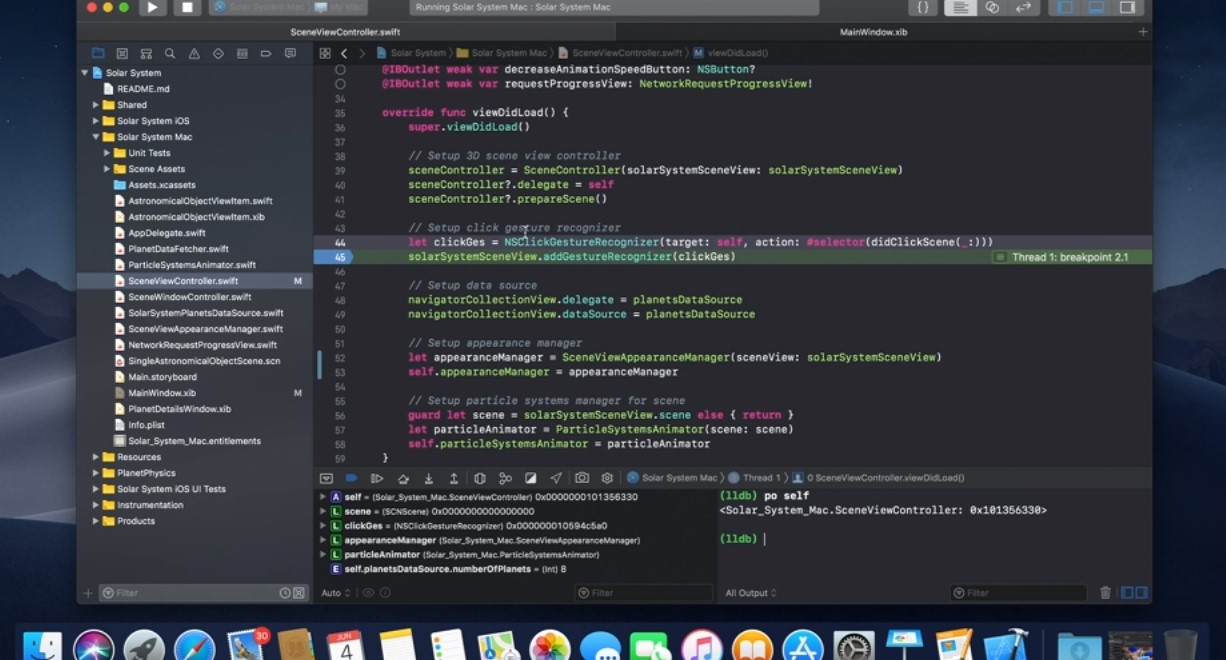This screenshot has width=1226, height=660.
Task: Switch to MainWindow.xib tab
Action: pyautogui.click(x=874, y=32)
